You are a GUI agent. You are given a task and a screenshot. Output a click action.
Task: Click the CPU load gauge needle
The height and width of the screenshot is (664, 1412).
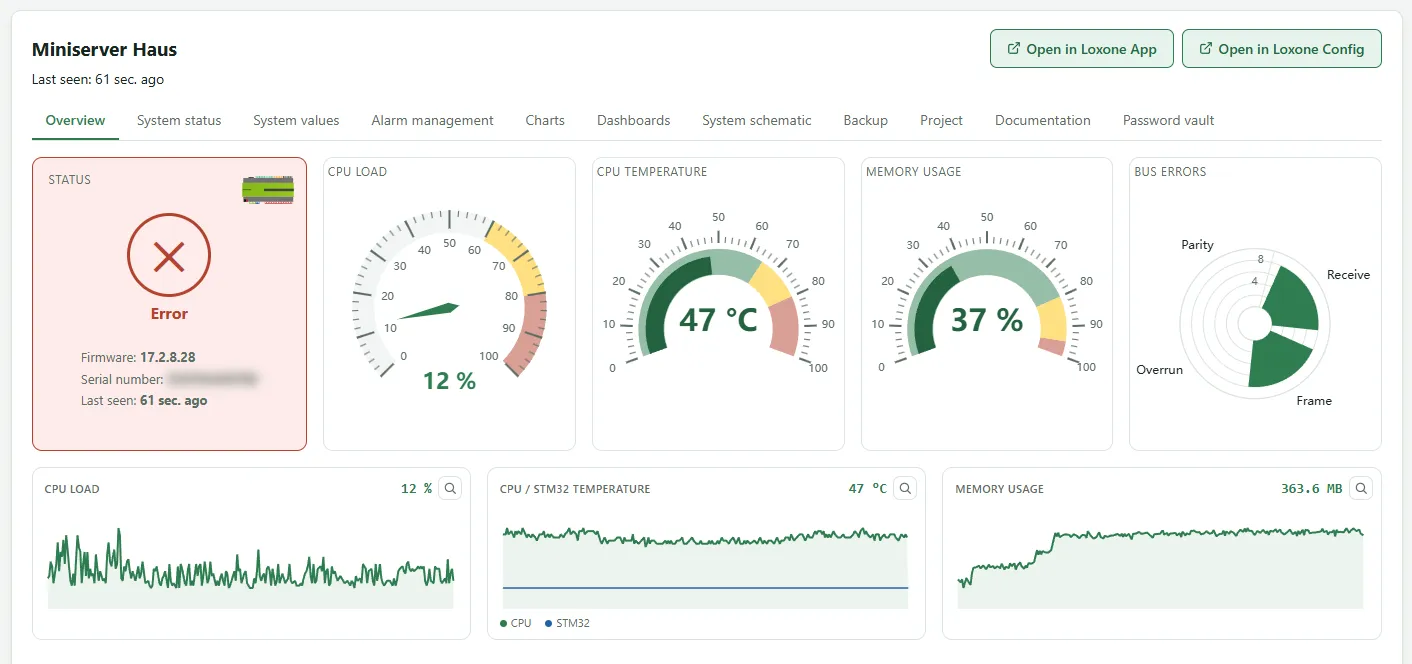[428, 311]
